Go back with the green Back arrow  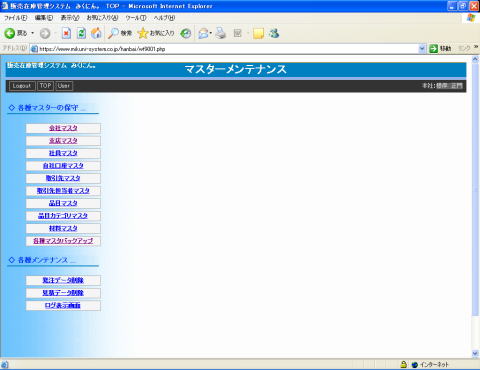[x=9, y=33]
